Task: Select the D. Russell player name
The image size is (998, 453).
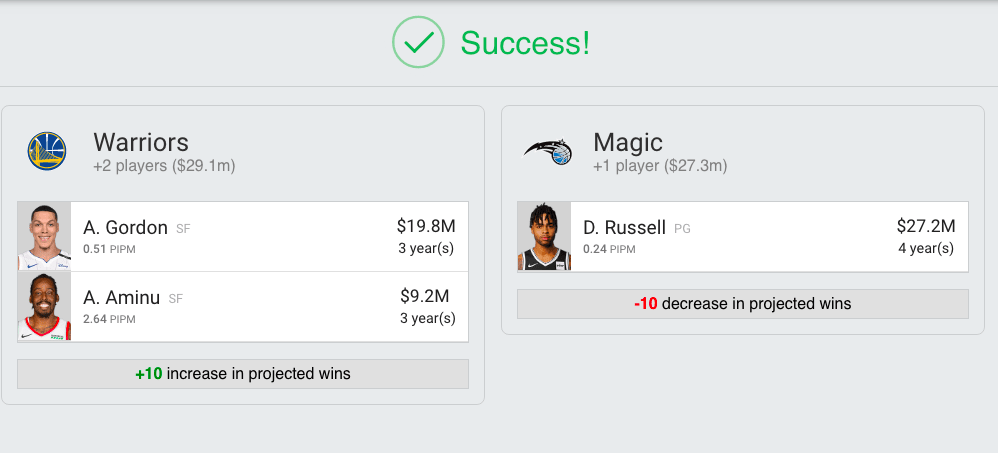Action: click(x=624, y=228)
